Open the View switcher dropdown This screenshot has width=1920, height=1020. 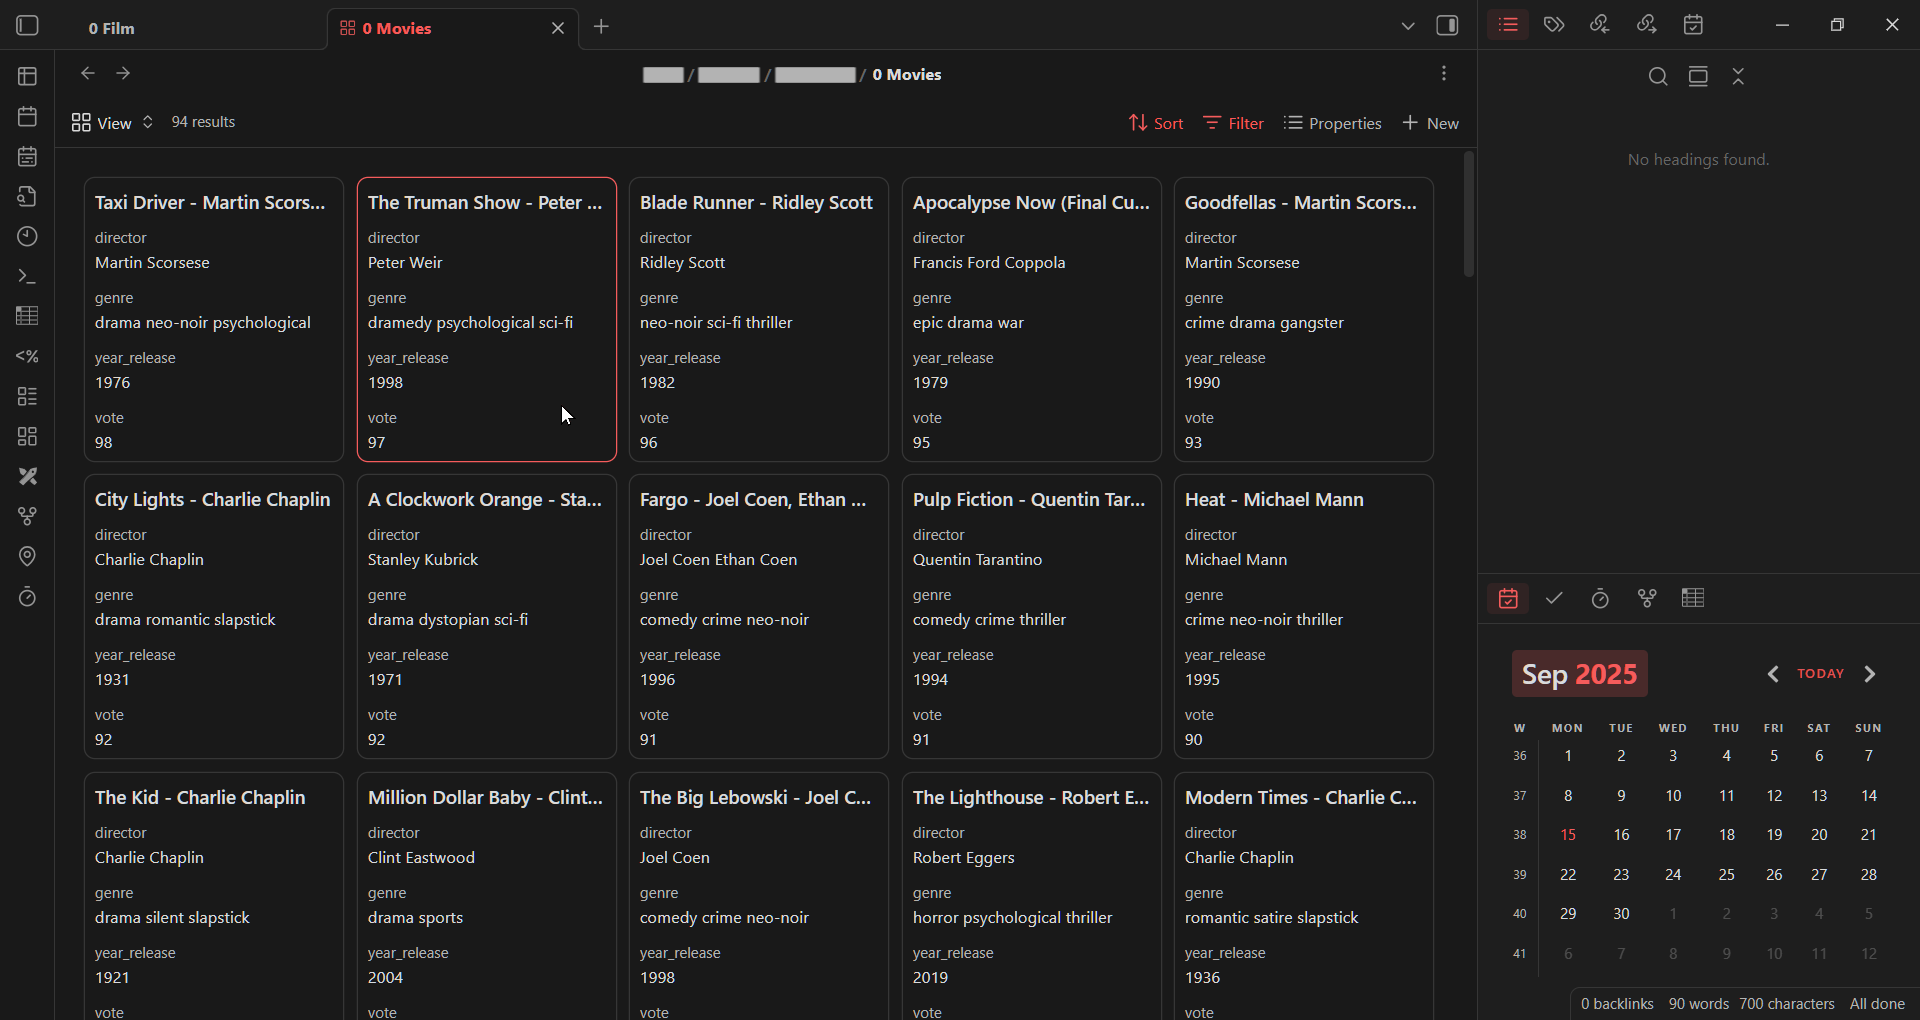click(x=112, y=122)
